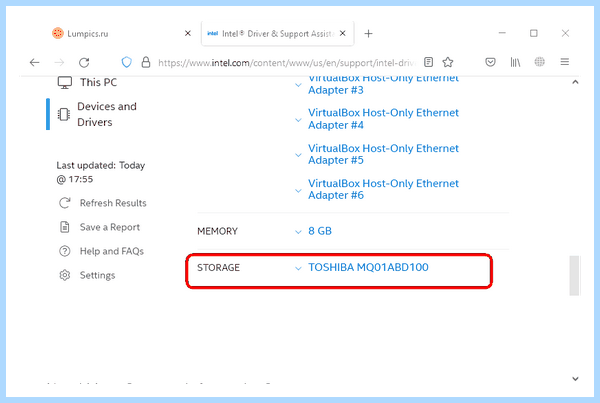The image size is (600, 403).
Task: Close the Intel Driver & Support Assistant tab
Action: point(343,33)
